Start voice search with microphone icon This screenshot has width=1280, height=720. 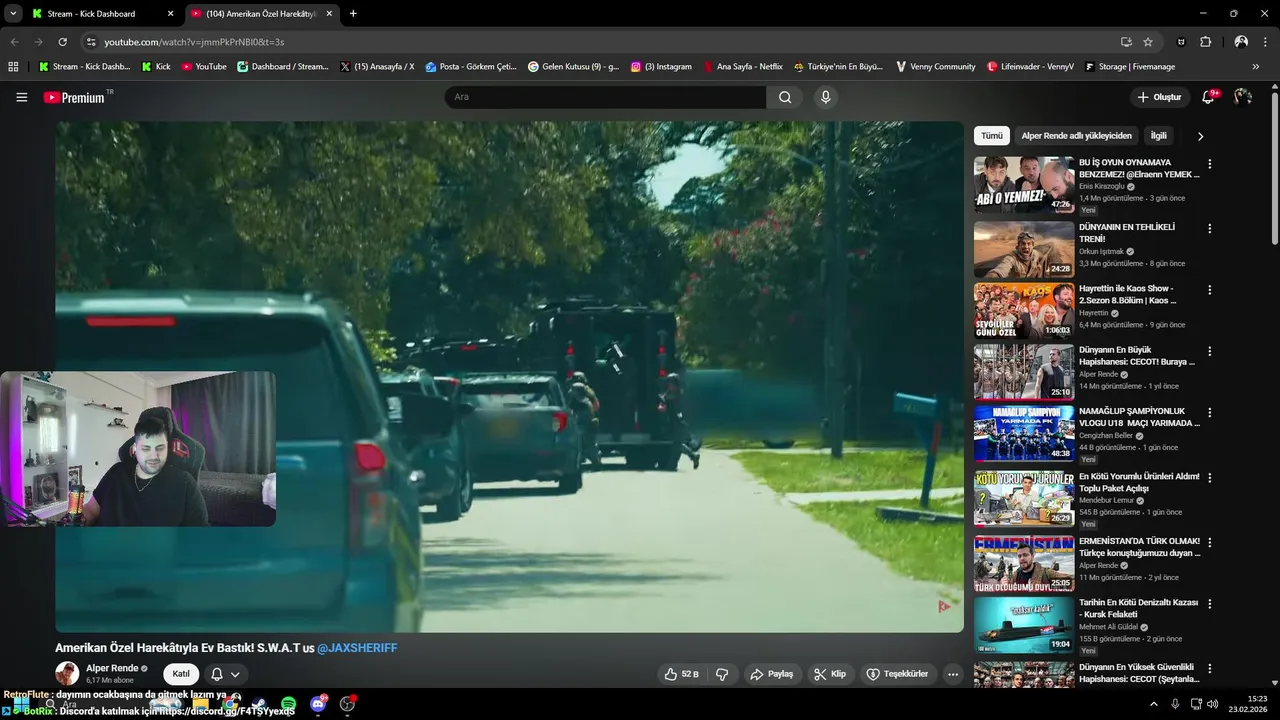[825, 97]
